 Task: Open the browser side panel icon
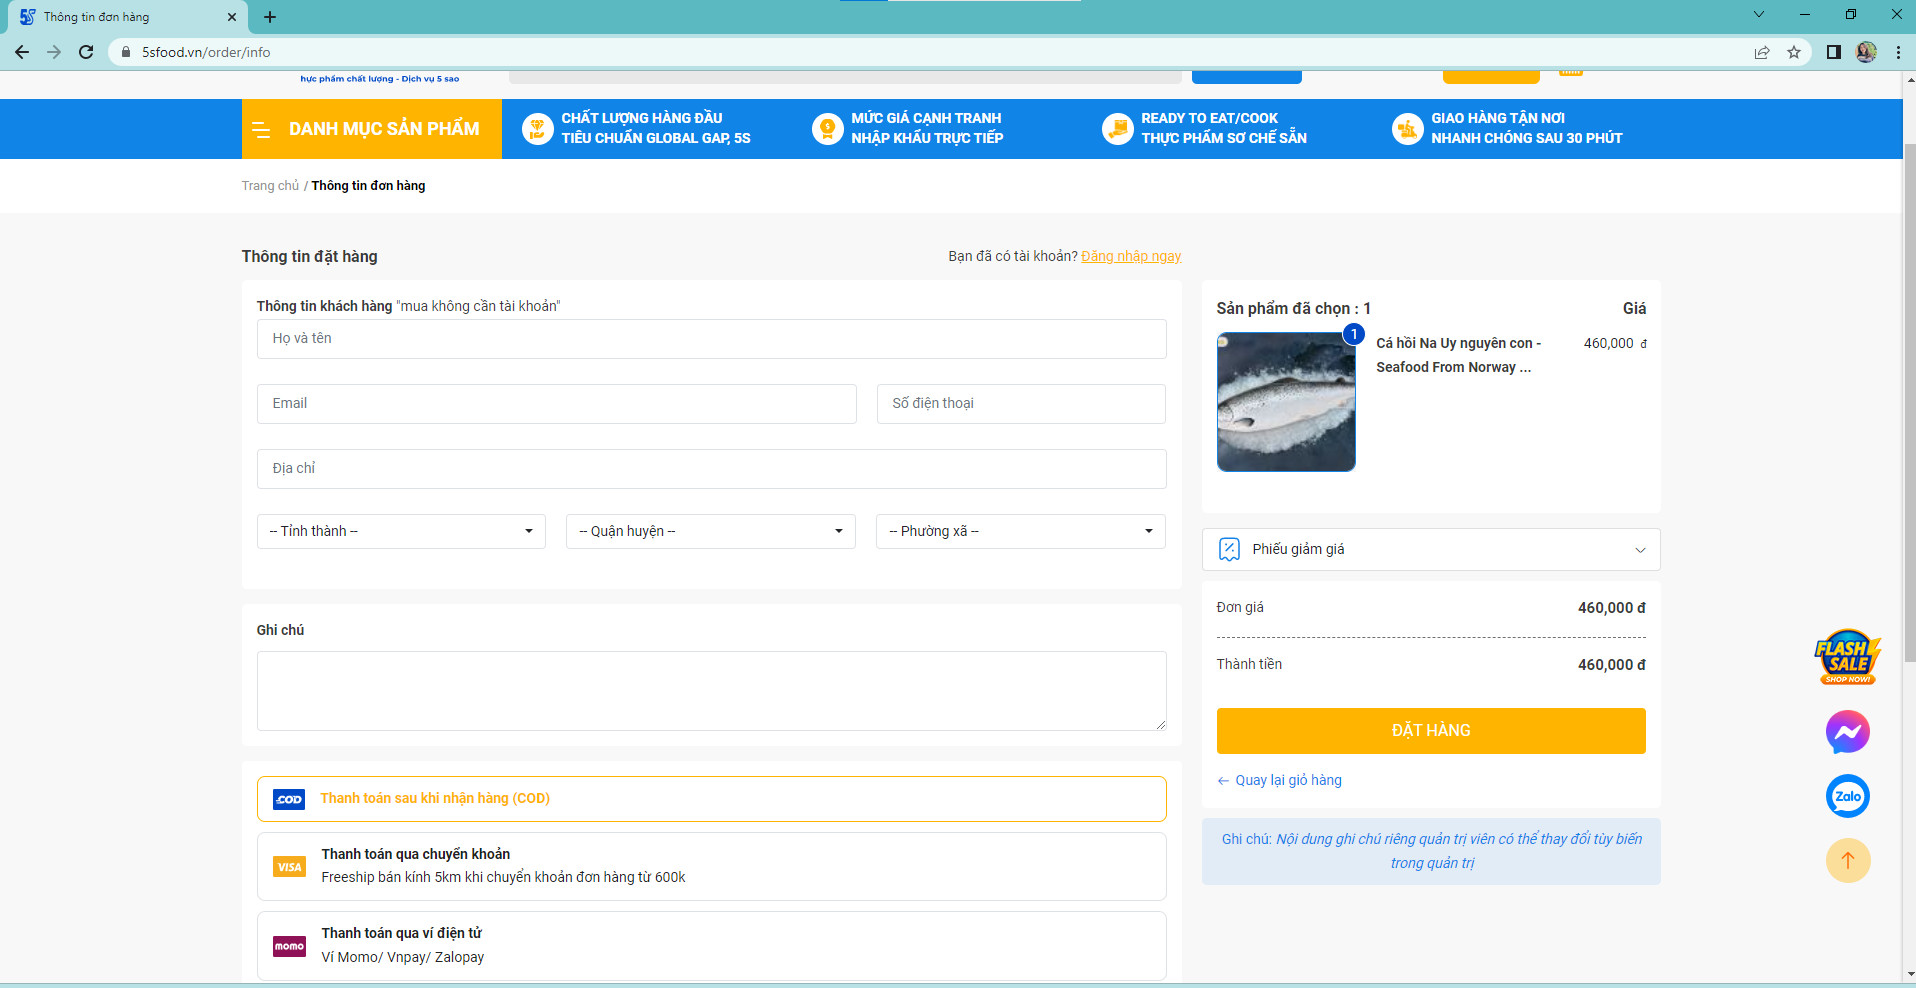pos(1833,52)
